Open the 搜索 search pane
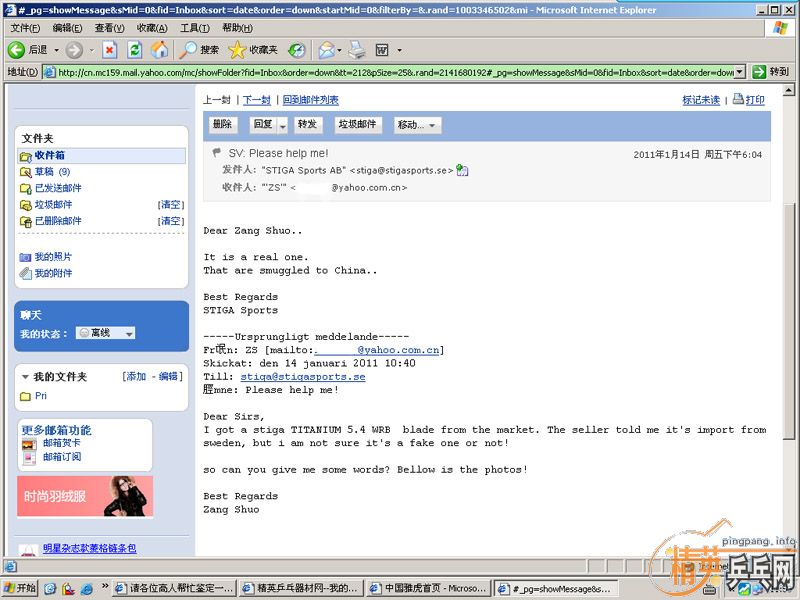800x600 pixels. coord(199,49)
